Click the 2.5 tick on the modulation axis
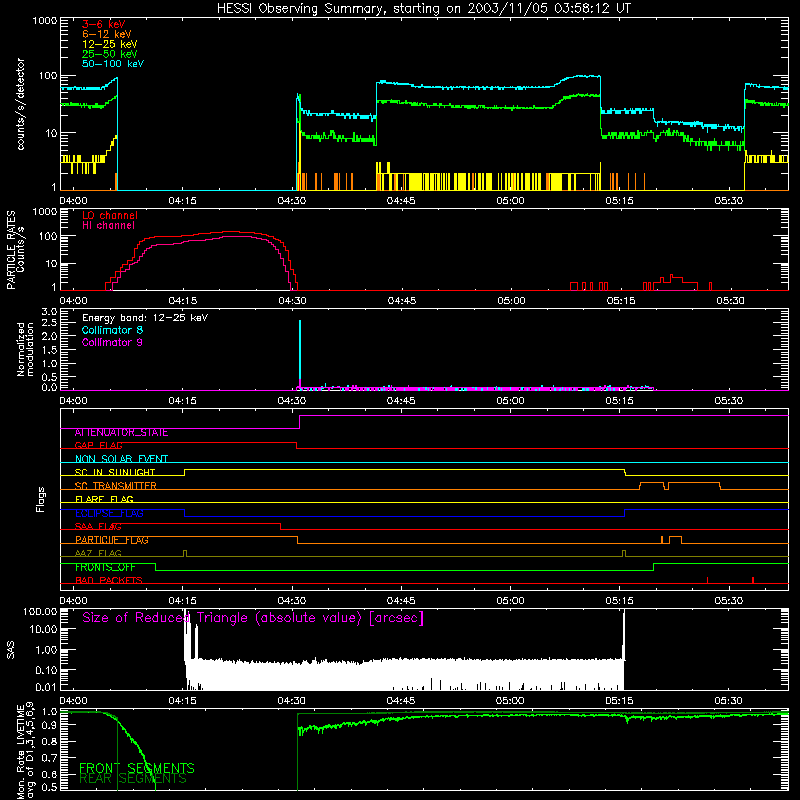Image resolution: width=800 pixels, height=800 pixels. (49, 323)
